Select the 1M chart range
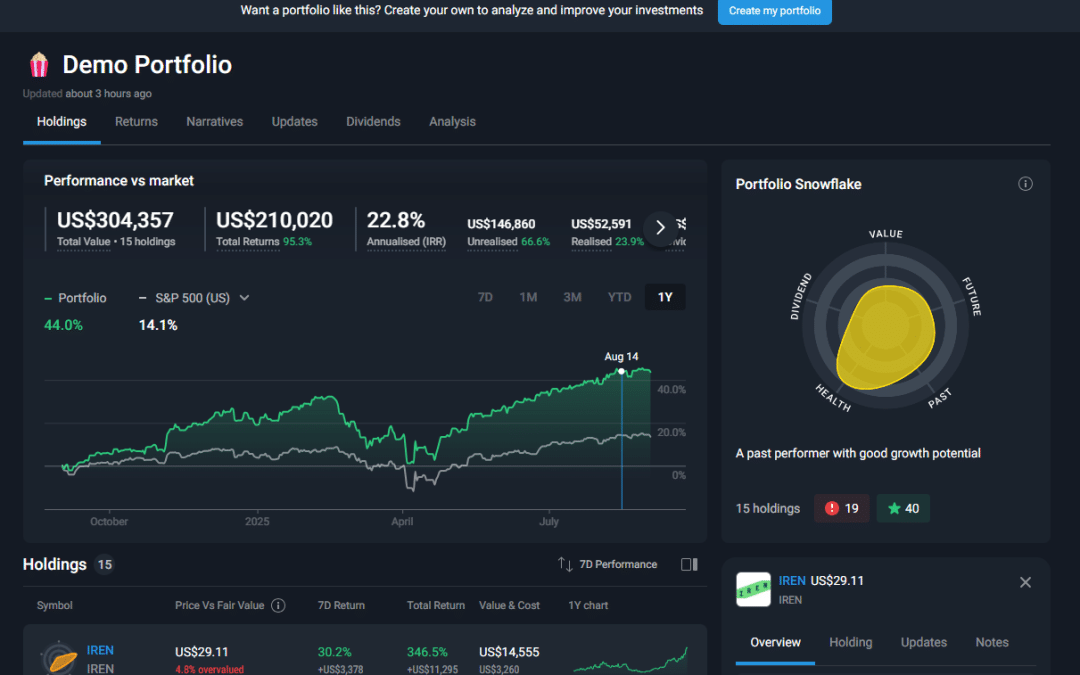This screenshot has height=675, width=1080. point(528,298)
